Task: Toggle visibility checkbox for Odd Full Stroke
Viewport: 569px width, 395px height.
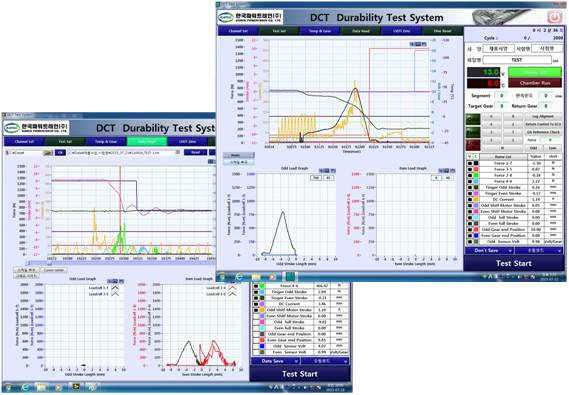Action: click(x=470, y=217)
